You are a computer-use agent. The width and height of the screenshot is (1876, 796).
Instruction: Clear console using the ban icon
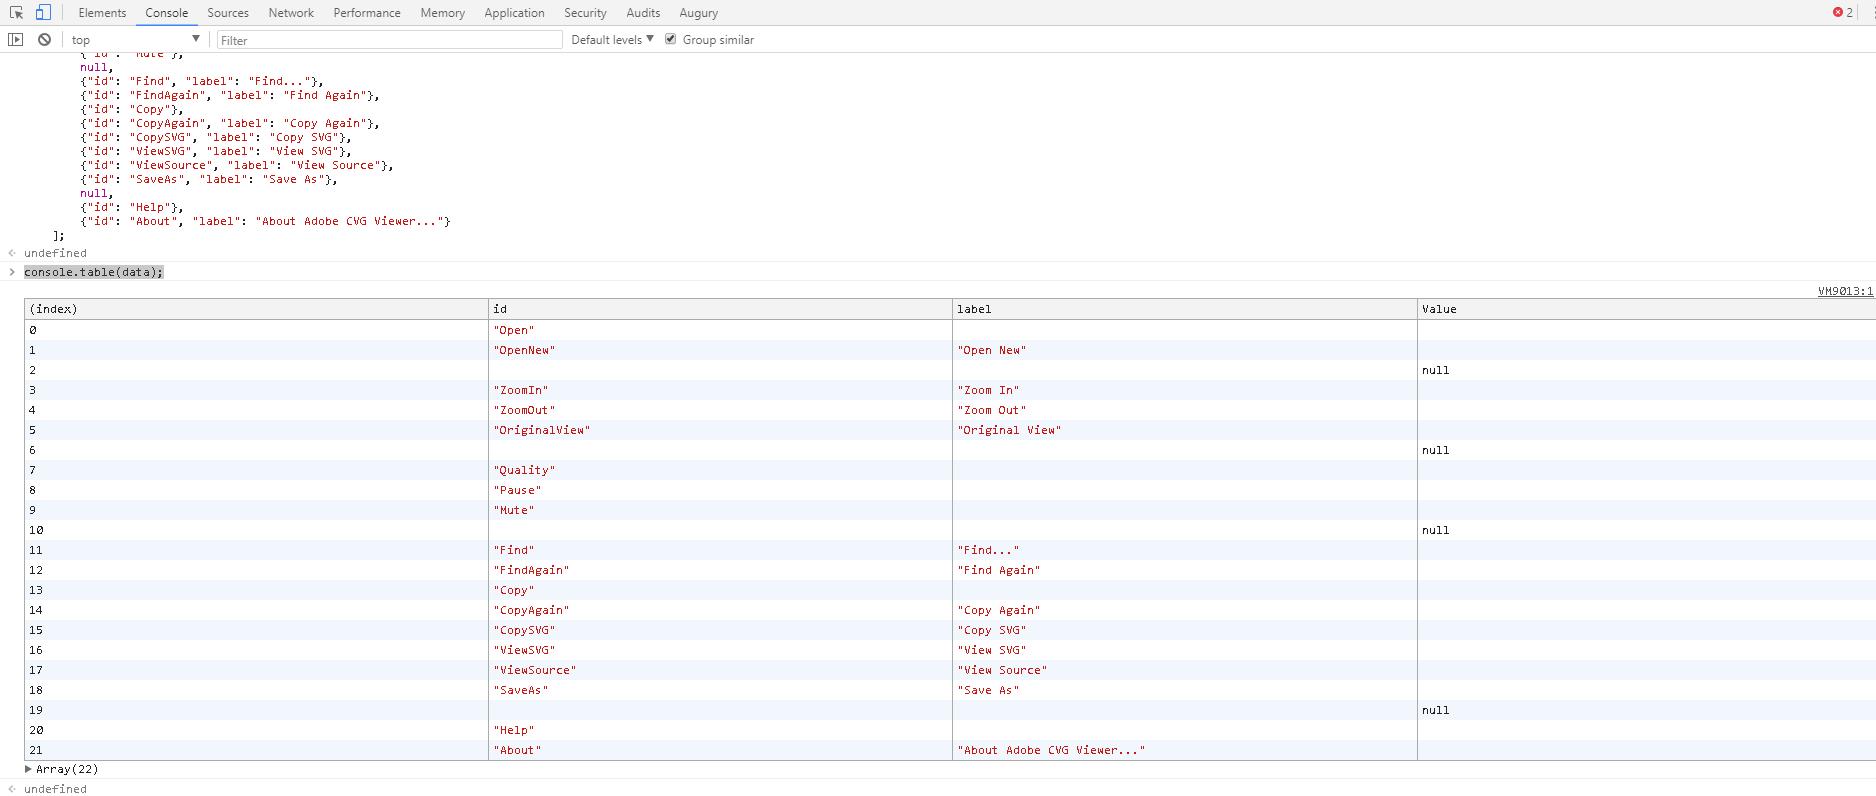pos(44,40)
